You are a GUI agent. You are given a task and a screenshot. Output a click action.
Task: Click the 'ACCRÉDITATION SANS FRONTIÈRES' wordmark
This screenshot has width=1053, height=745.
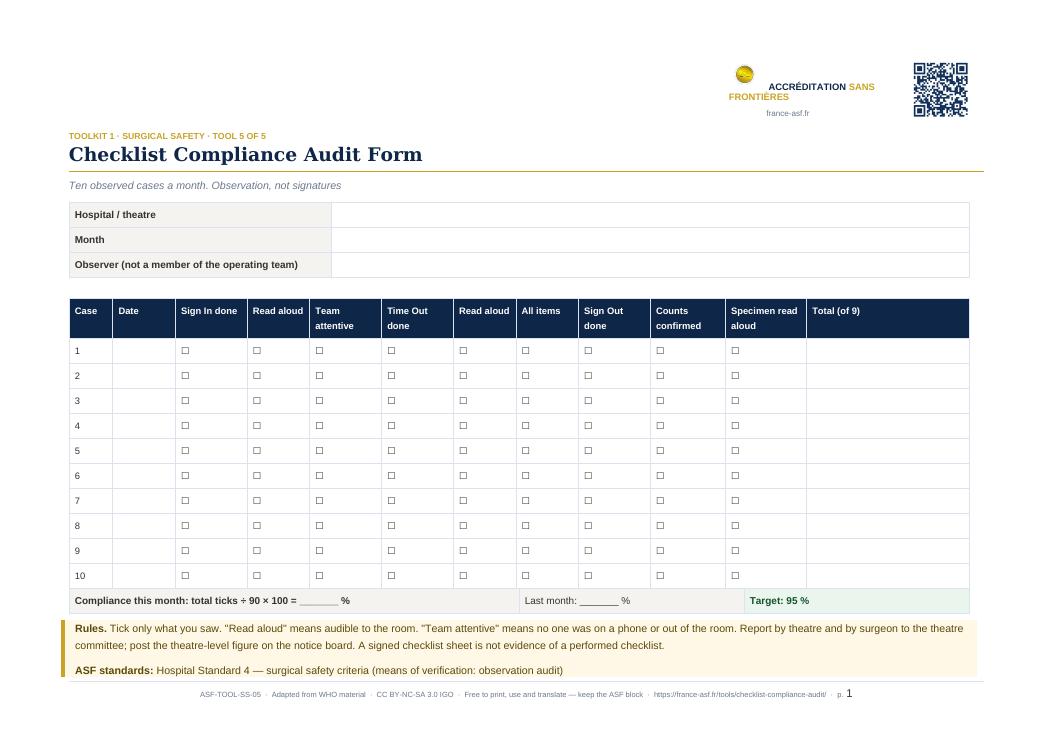coord(802,91)
